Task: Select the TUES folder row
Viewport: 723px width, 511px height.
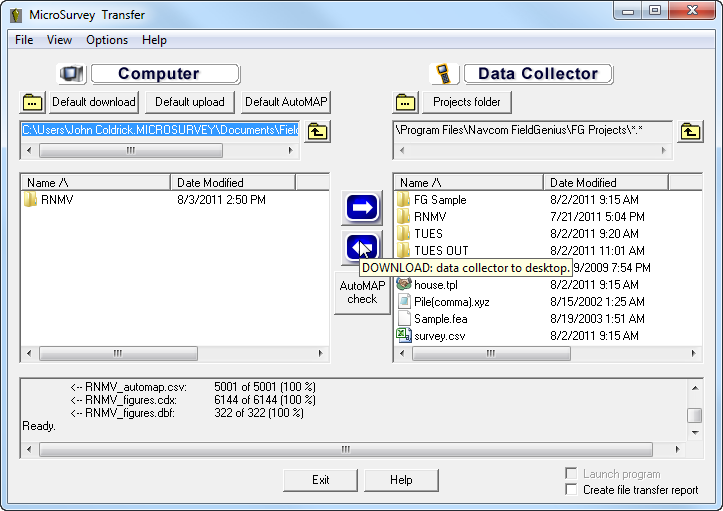Action: click(547, 234)
